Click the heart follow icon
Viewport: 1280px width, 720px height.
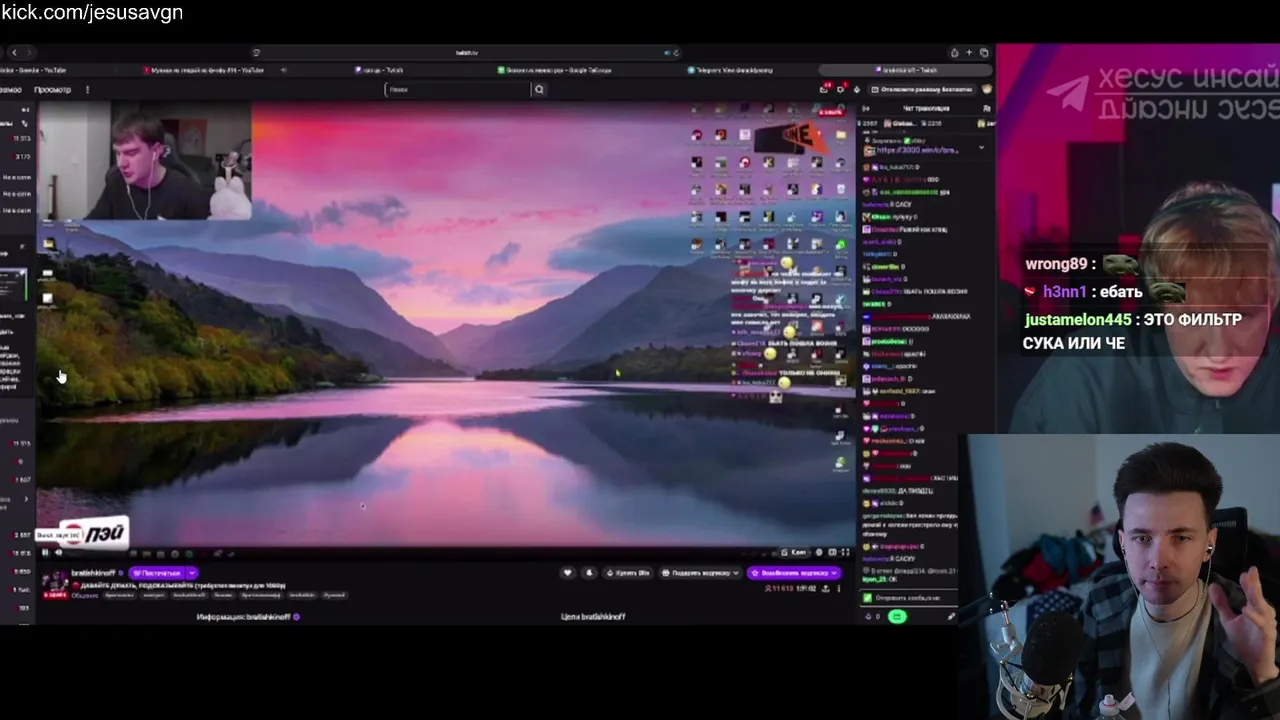(x=568, y=573)
